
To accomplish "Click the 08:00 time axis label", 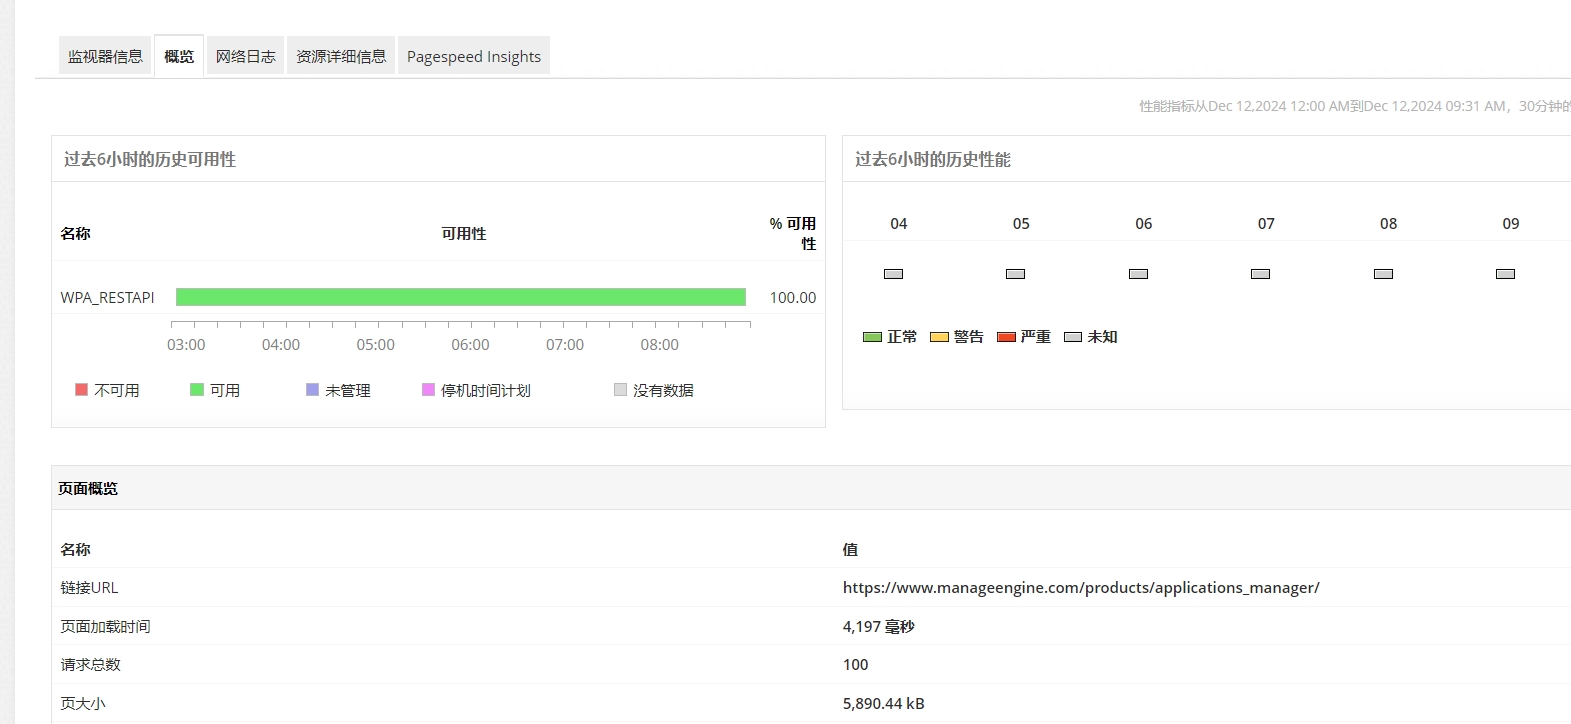I will pos(659,344).
